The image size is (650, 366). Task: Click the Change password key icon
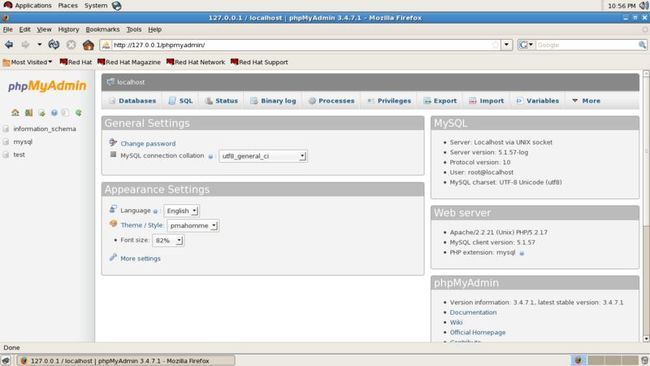click(x=113, y=143)
